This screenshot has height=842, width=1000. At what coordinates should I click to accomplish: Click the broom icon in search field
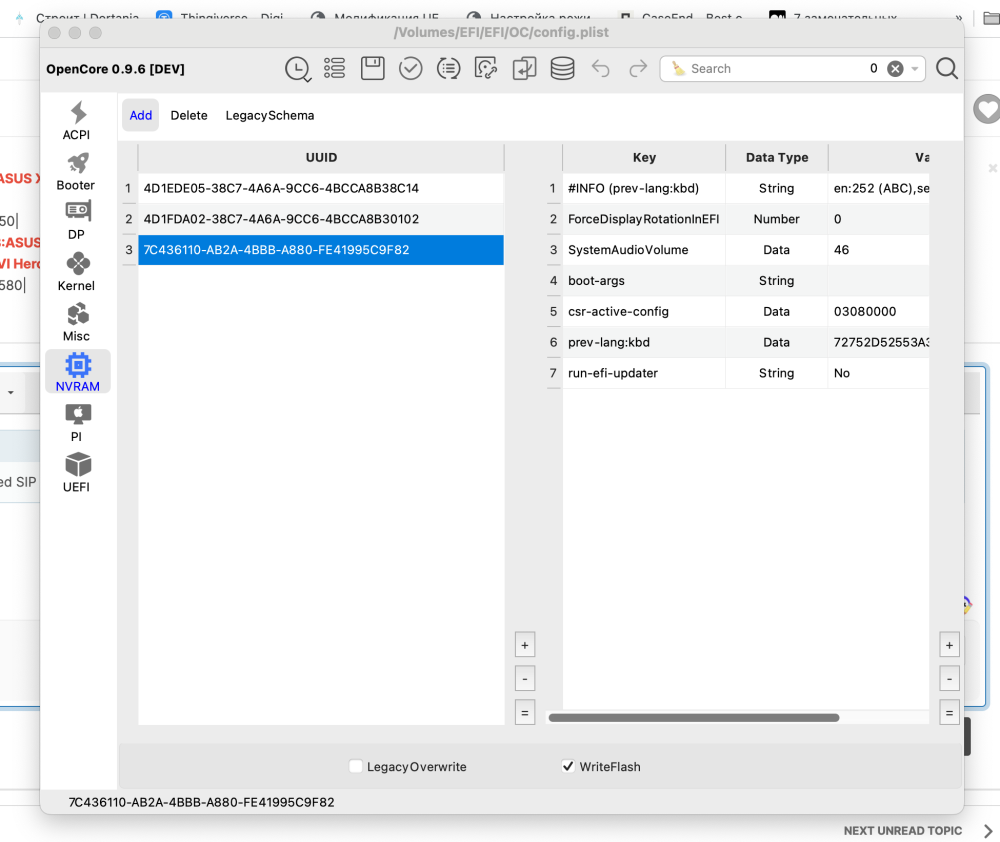679,68
